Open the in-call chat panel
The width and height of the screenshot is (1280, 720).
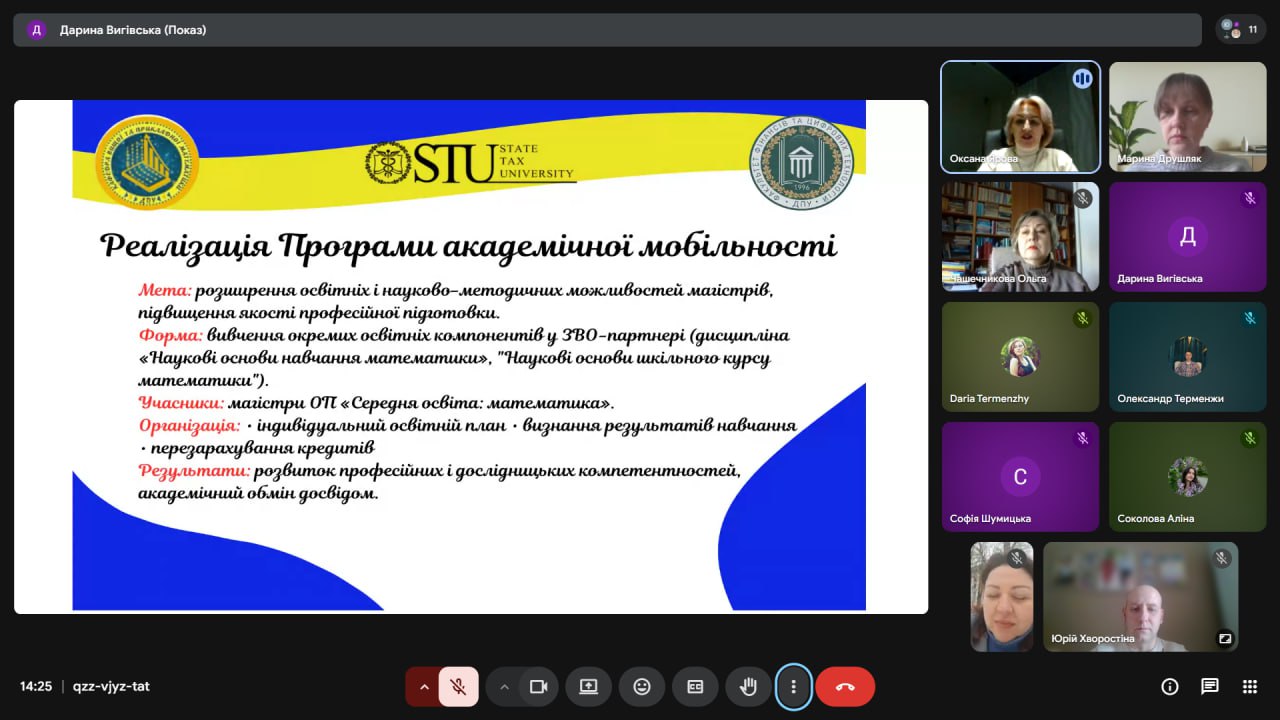pyautogui.click(x=1209, y=686)
